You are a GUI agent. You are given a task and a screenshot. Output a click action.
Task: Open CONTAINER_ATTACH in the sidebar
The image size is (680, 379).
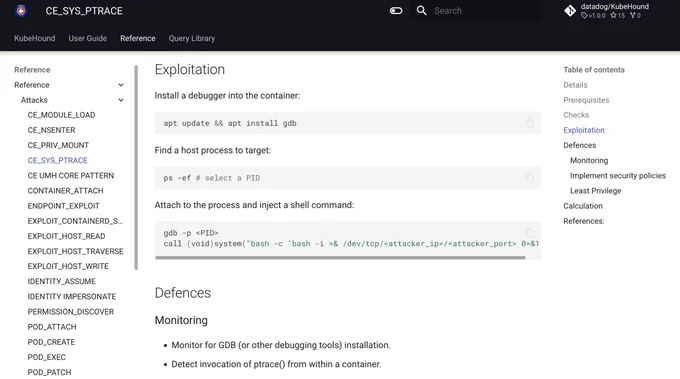coord(65,191)
